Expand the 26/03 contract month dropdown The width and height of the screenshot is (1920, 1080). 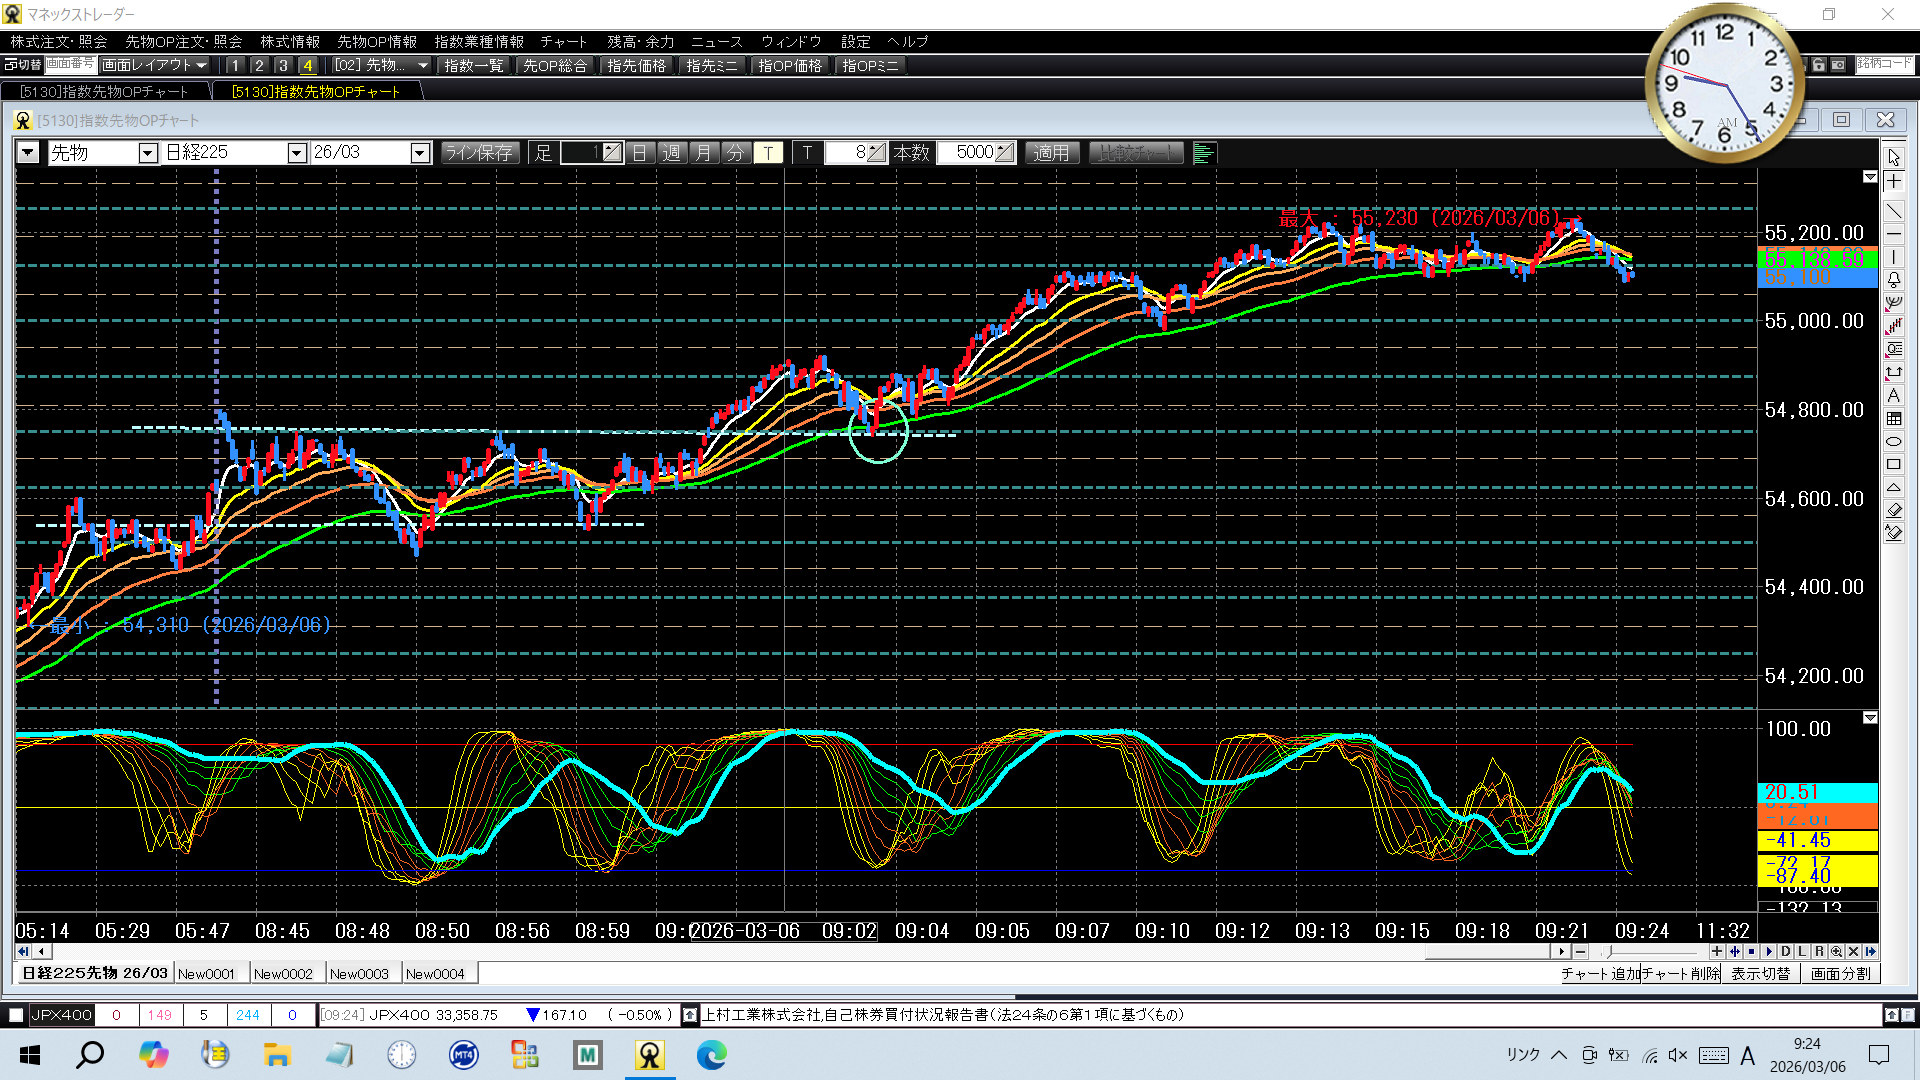pyautogui.click(x=420, y=153)
